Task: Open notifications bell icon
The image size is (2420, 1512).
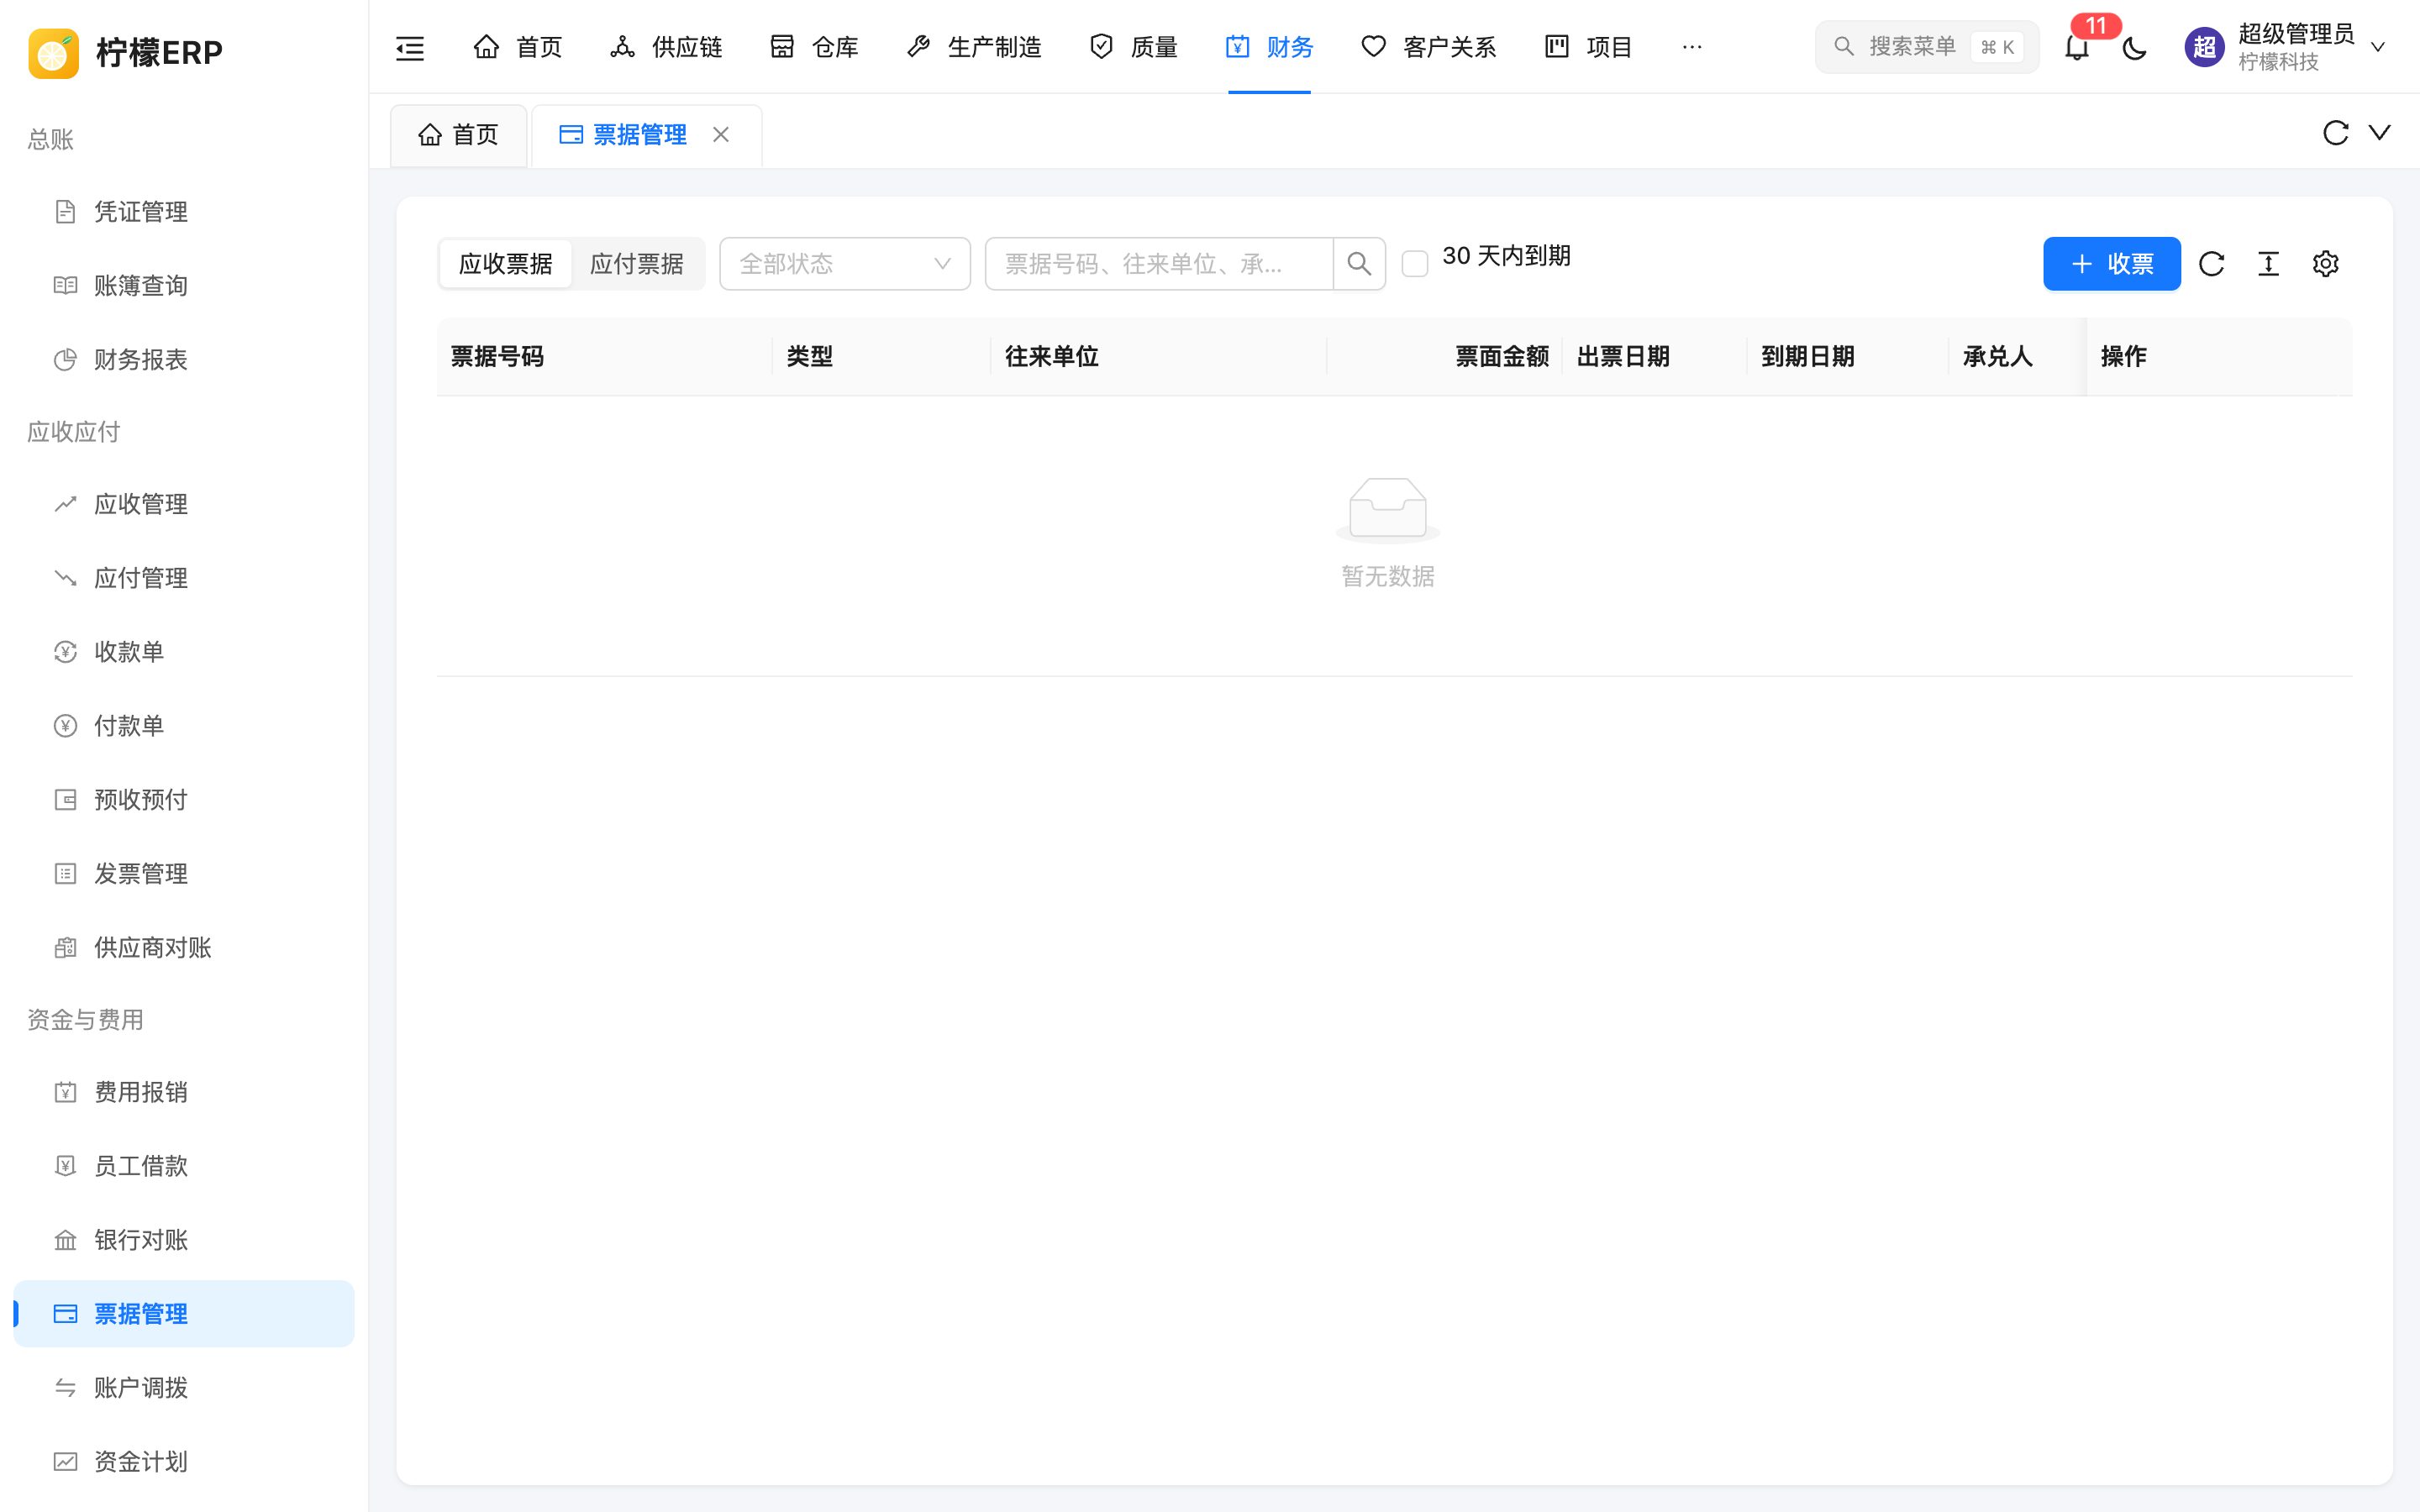Action: pos(2077,47)
